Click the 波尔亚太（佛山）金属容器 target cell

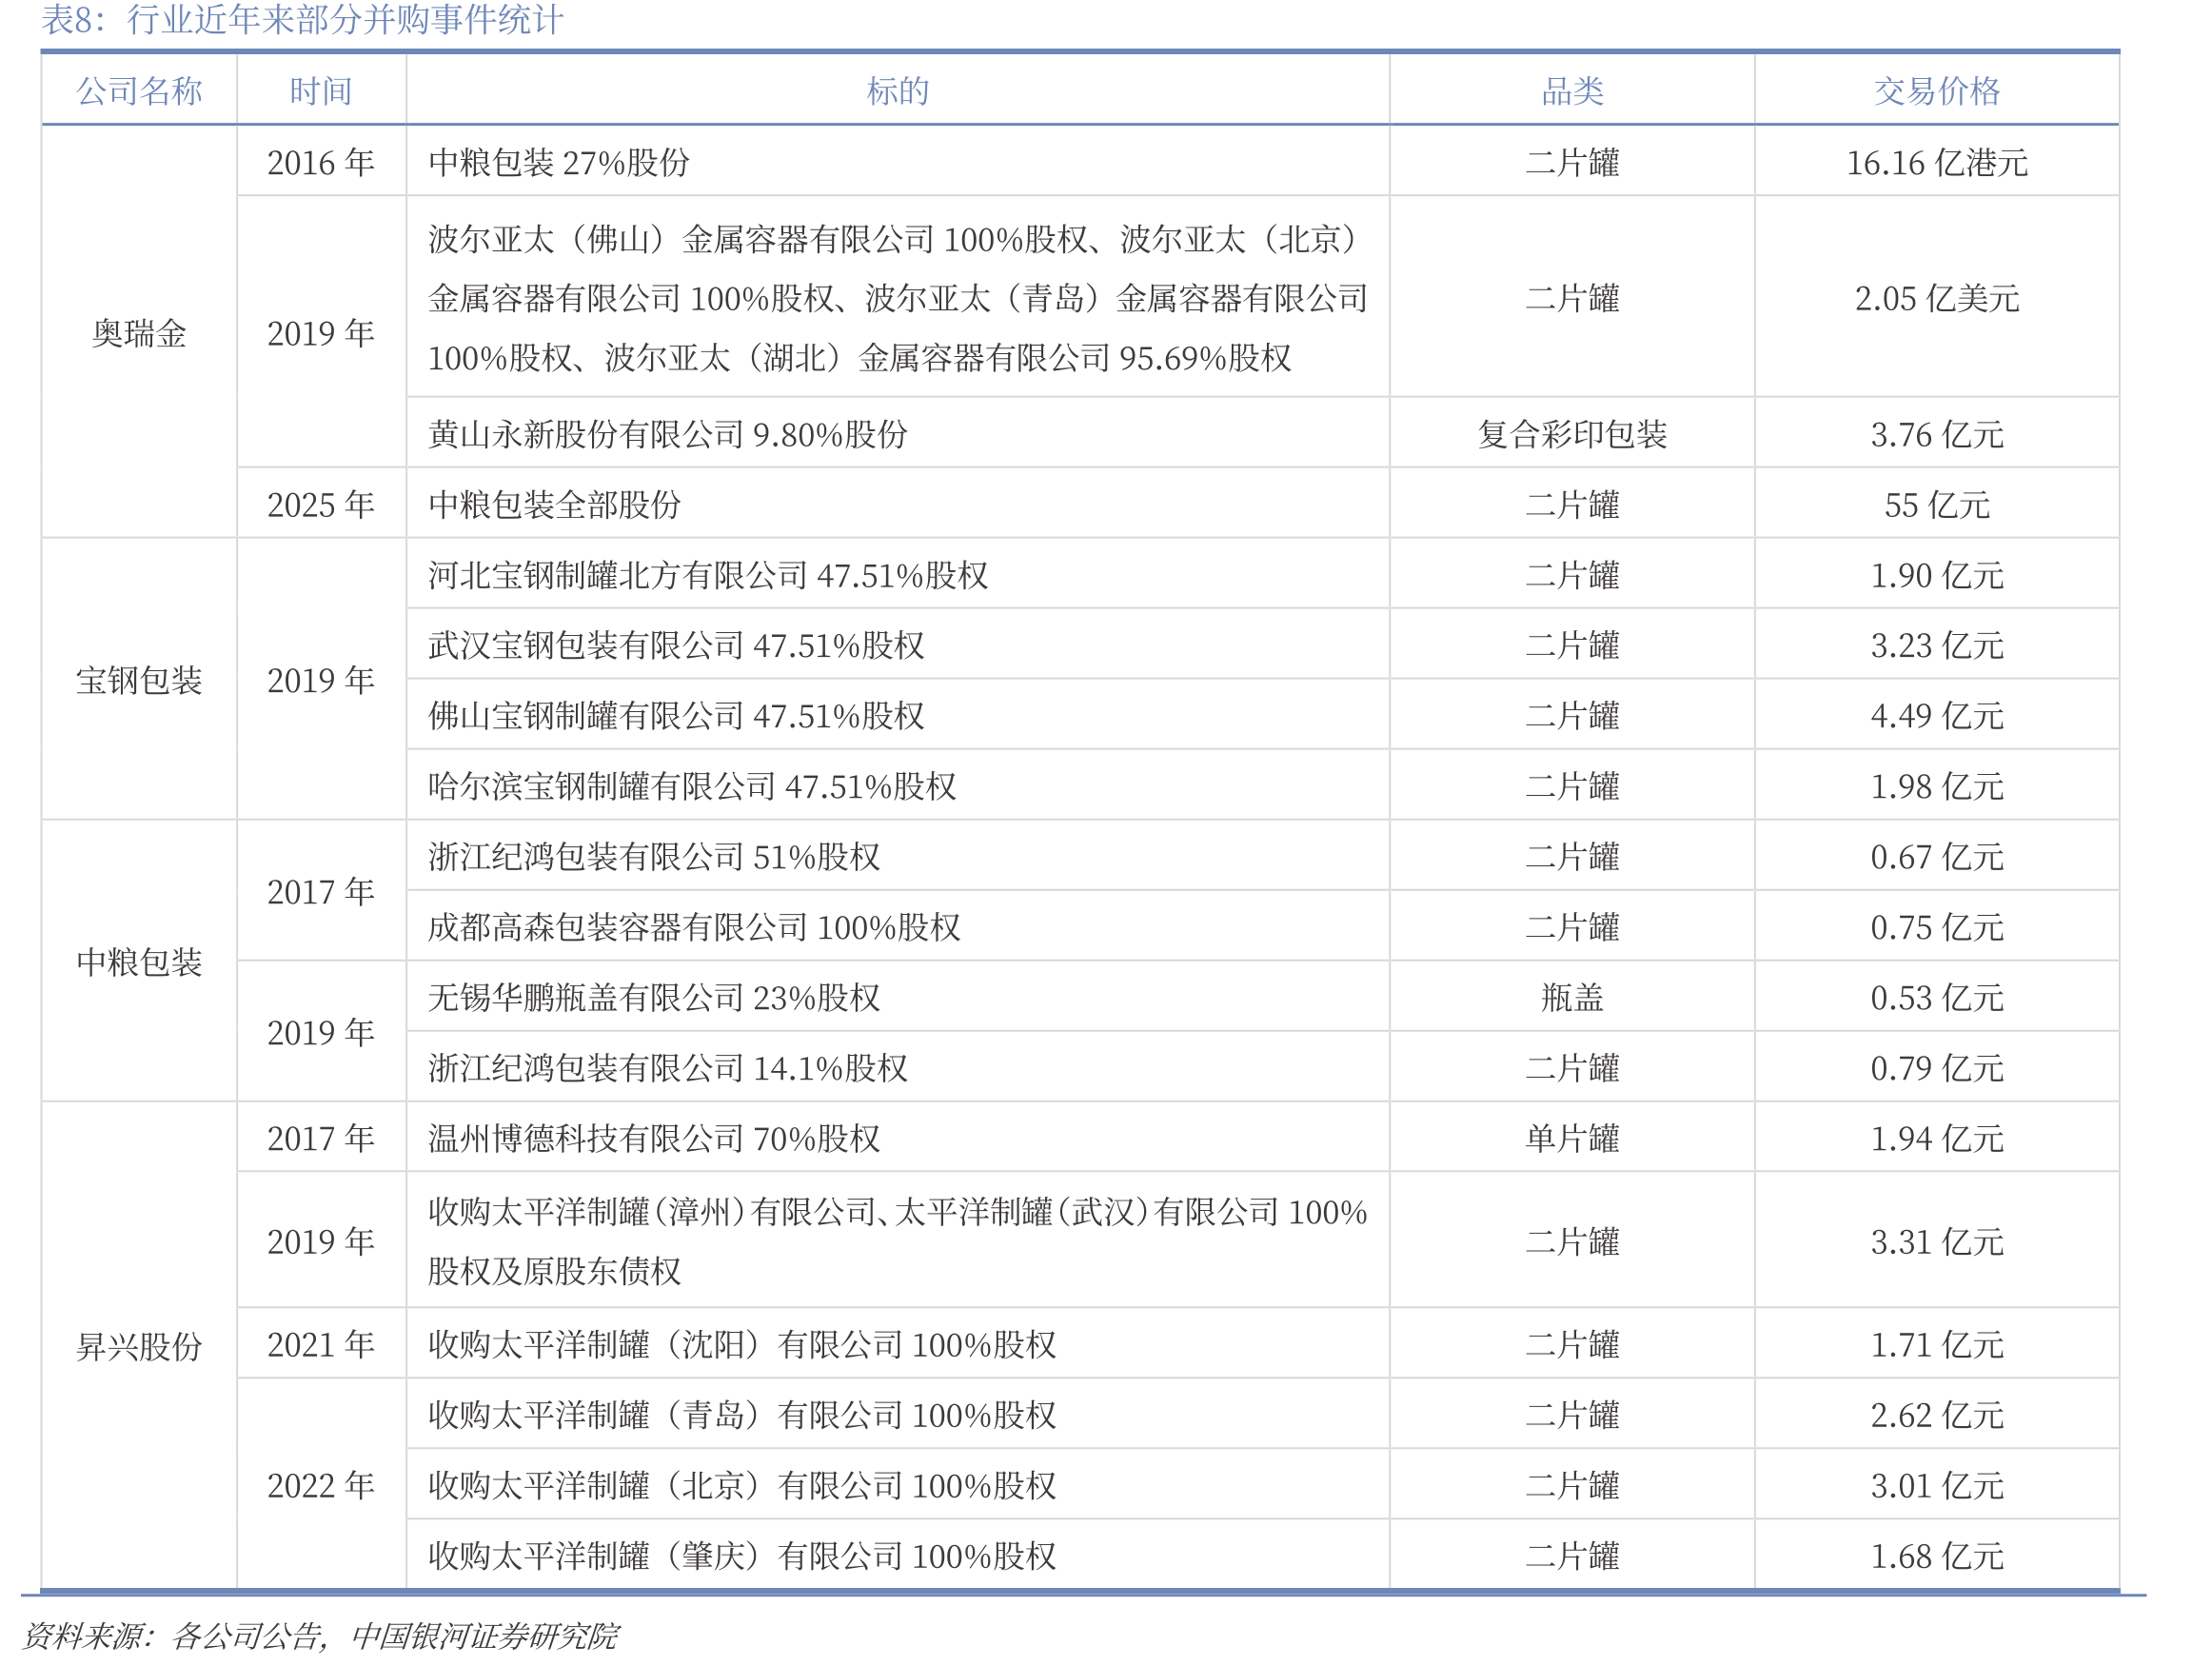pos(897,298)
